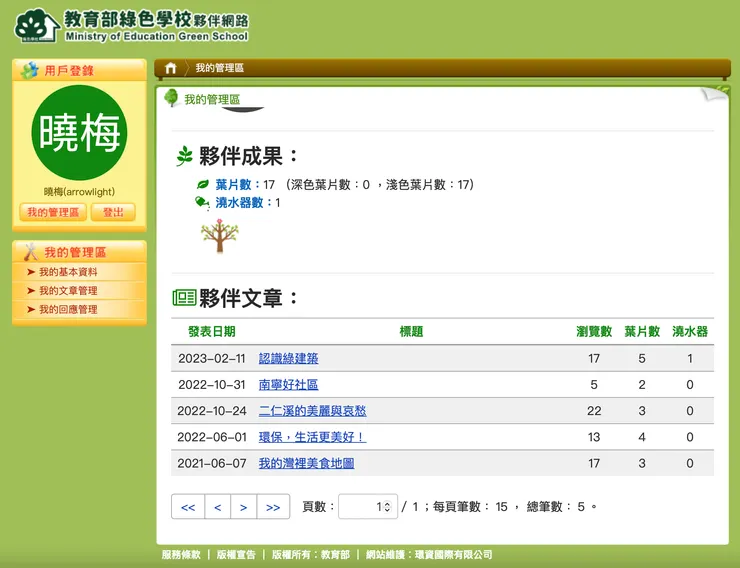Click 服務條款 footer link

[x=181, y=555]
